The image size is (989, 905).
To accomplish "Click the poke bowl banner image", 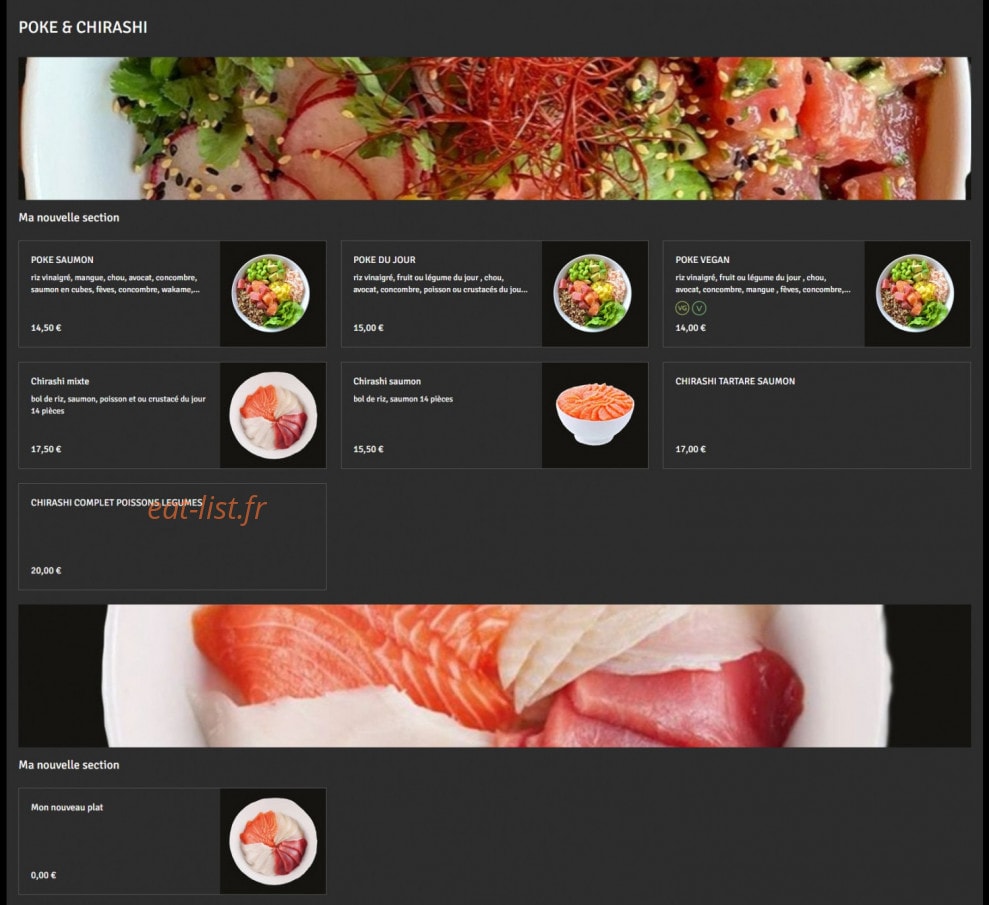I will [494, 129].
